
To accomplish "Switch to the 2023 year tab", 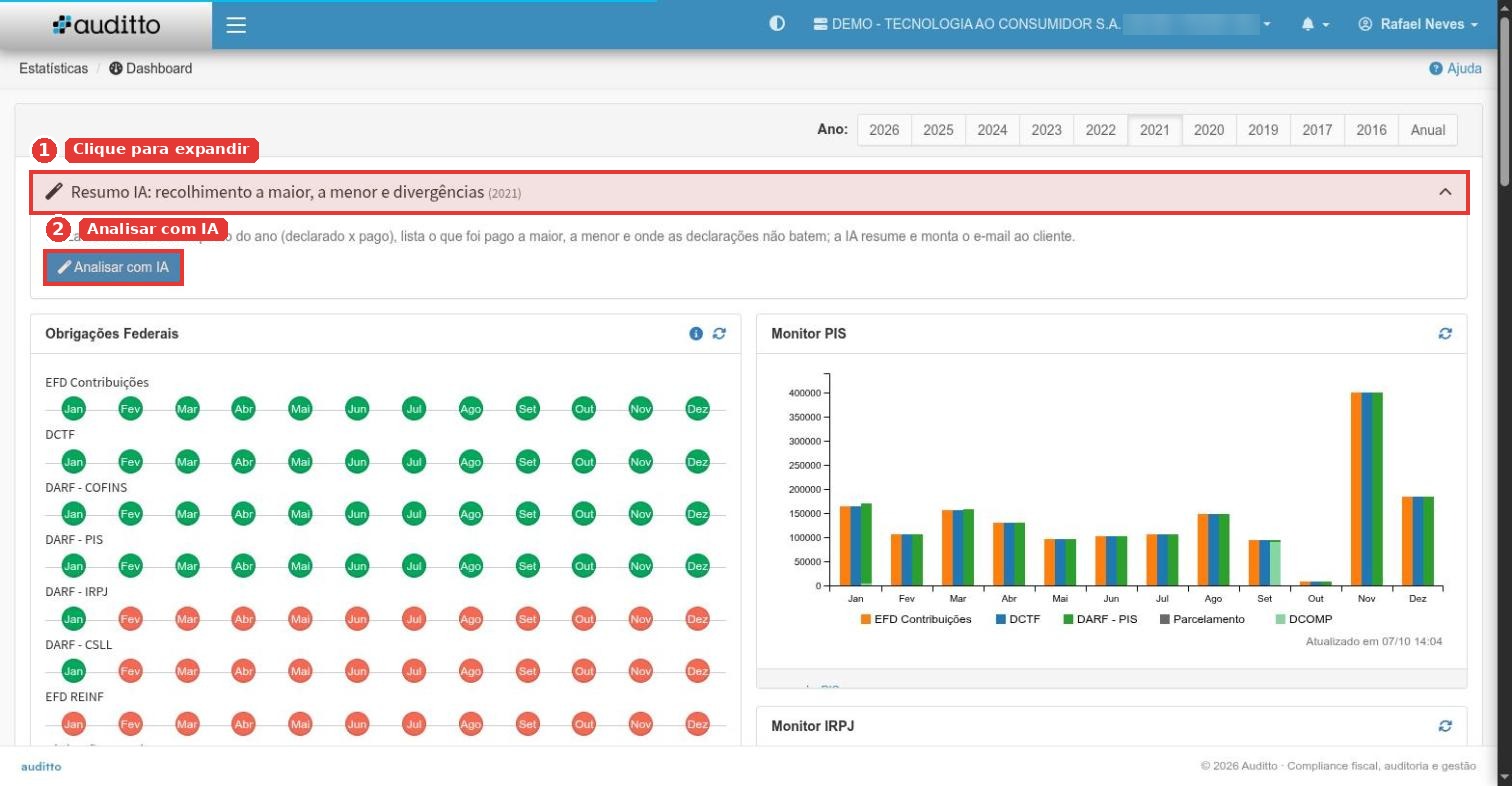I will click(1046, 130).
